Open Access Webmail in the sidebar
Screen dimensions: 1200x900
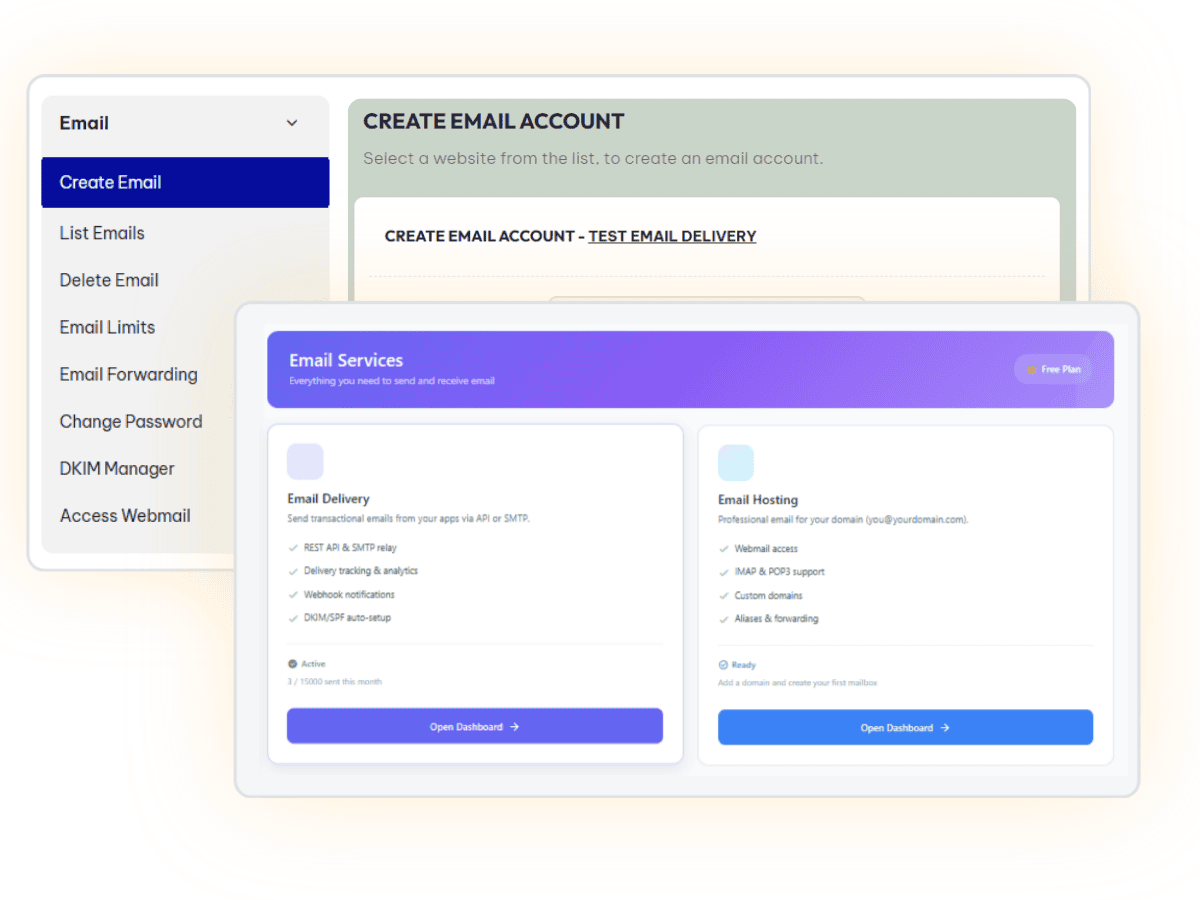(x=125, y=515)
